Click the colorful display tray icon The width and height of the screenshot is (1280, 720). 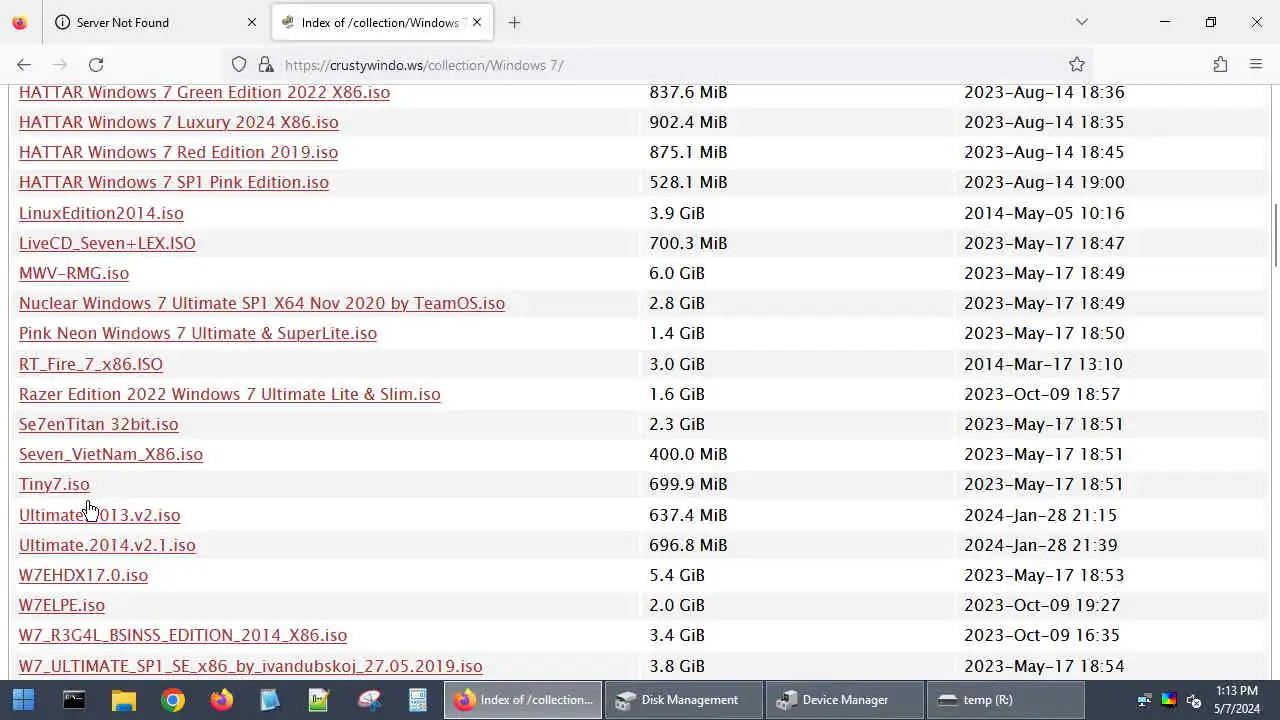[x=1169, y=700]
